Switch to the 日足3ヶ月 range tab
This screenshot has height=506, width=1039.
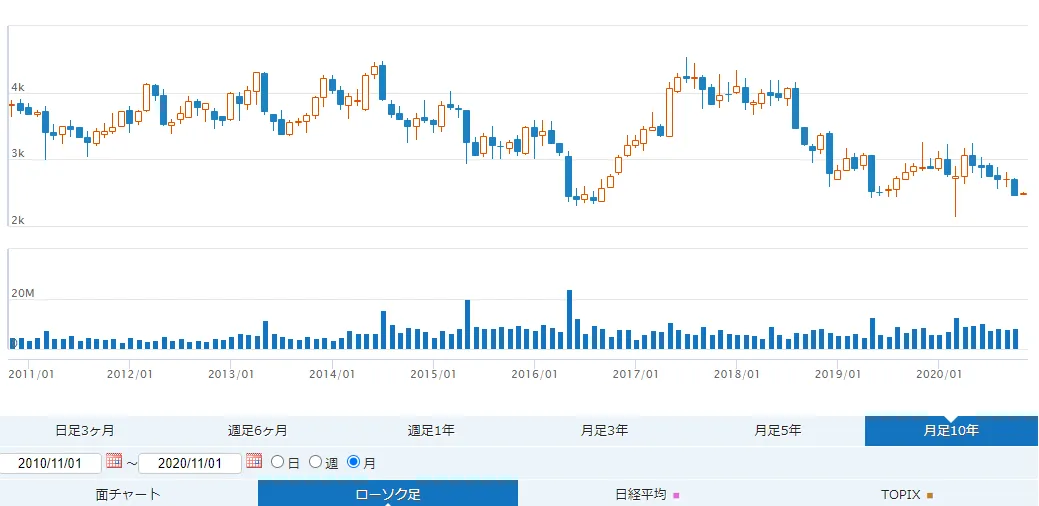pos(85,430)
